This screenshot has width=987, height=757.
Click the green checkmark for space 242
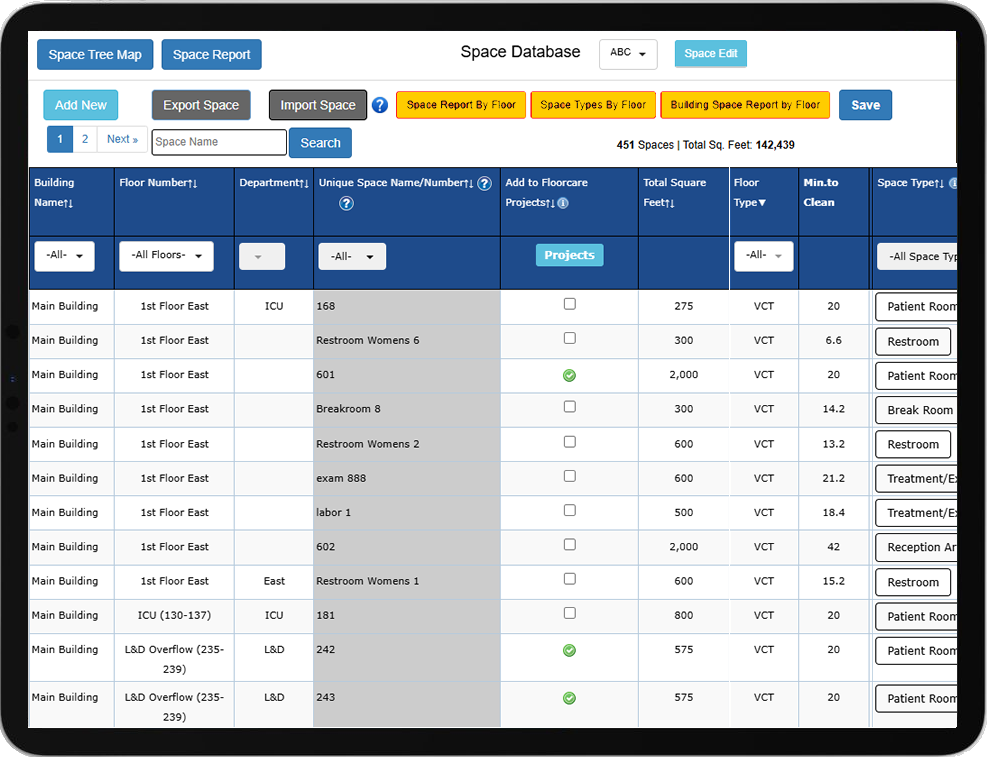pos(569,650)
